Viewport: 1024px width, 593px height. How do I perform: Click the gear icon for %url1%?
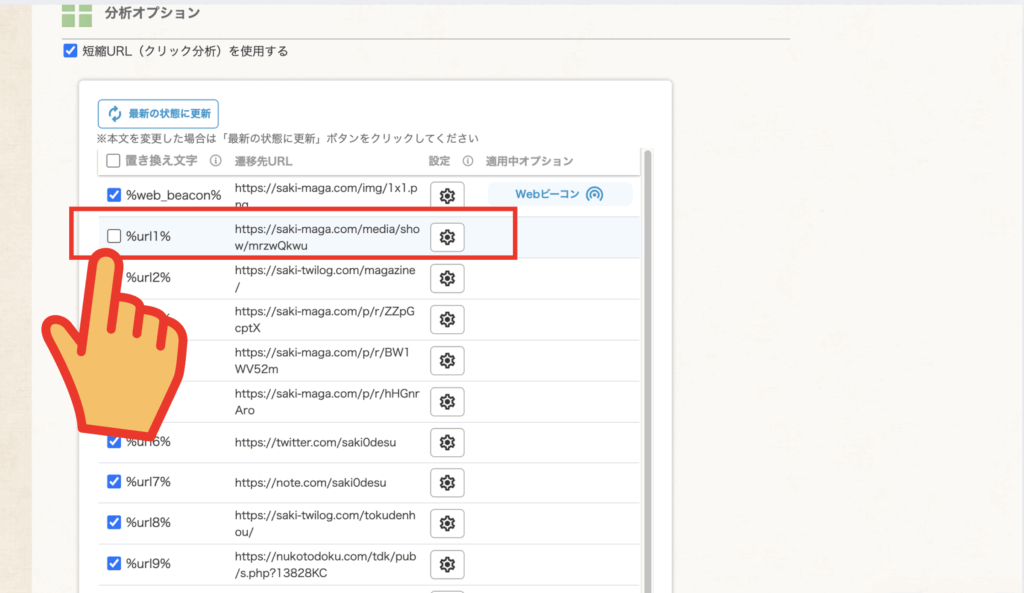point(447,237)
